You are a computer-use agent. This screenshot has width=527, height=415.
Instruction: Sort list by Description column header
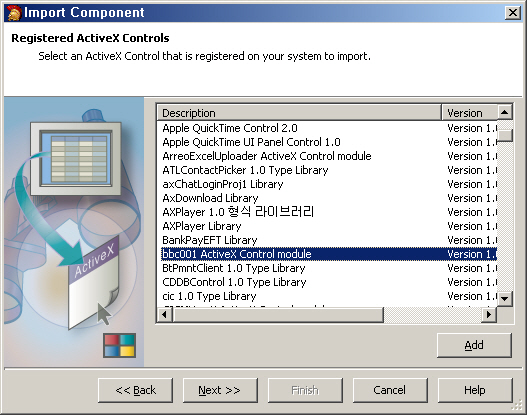click(x=299, y=113)
